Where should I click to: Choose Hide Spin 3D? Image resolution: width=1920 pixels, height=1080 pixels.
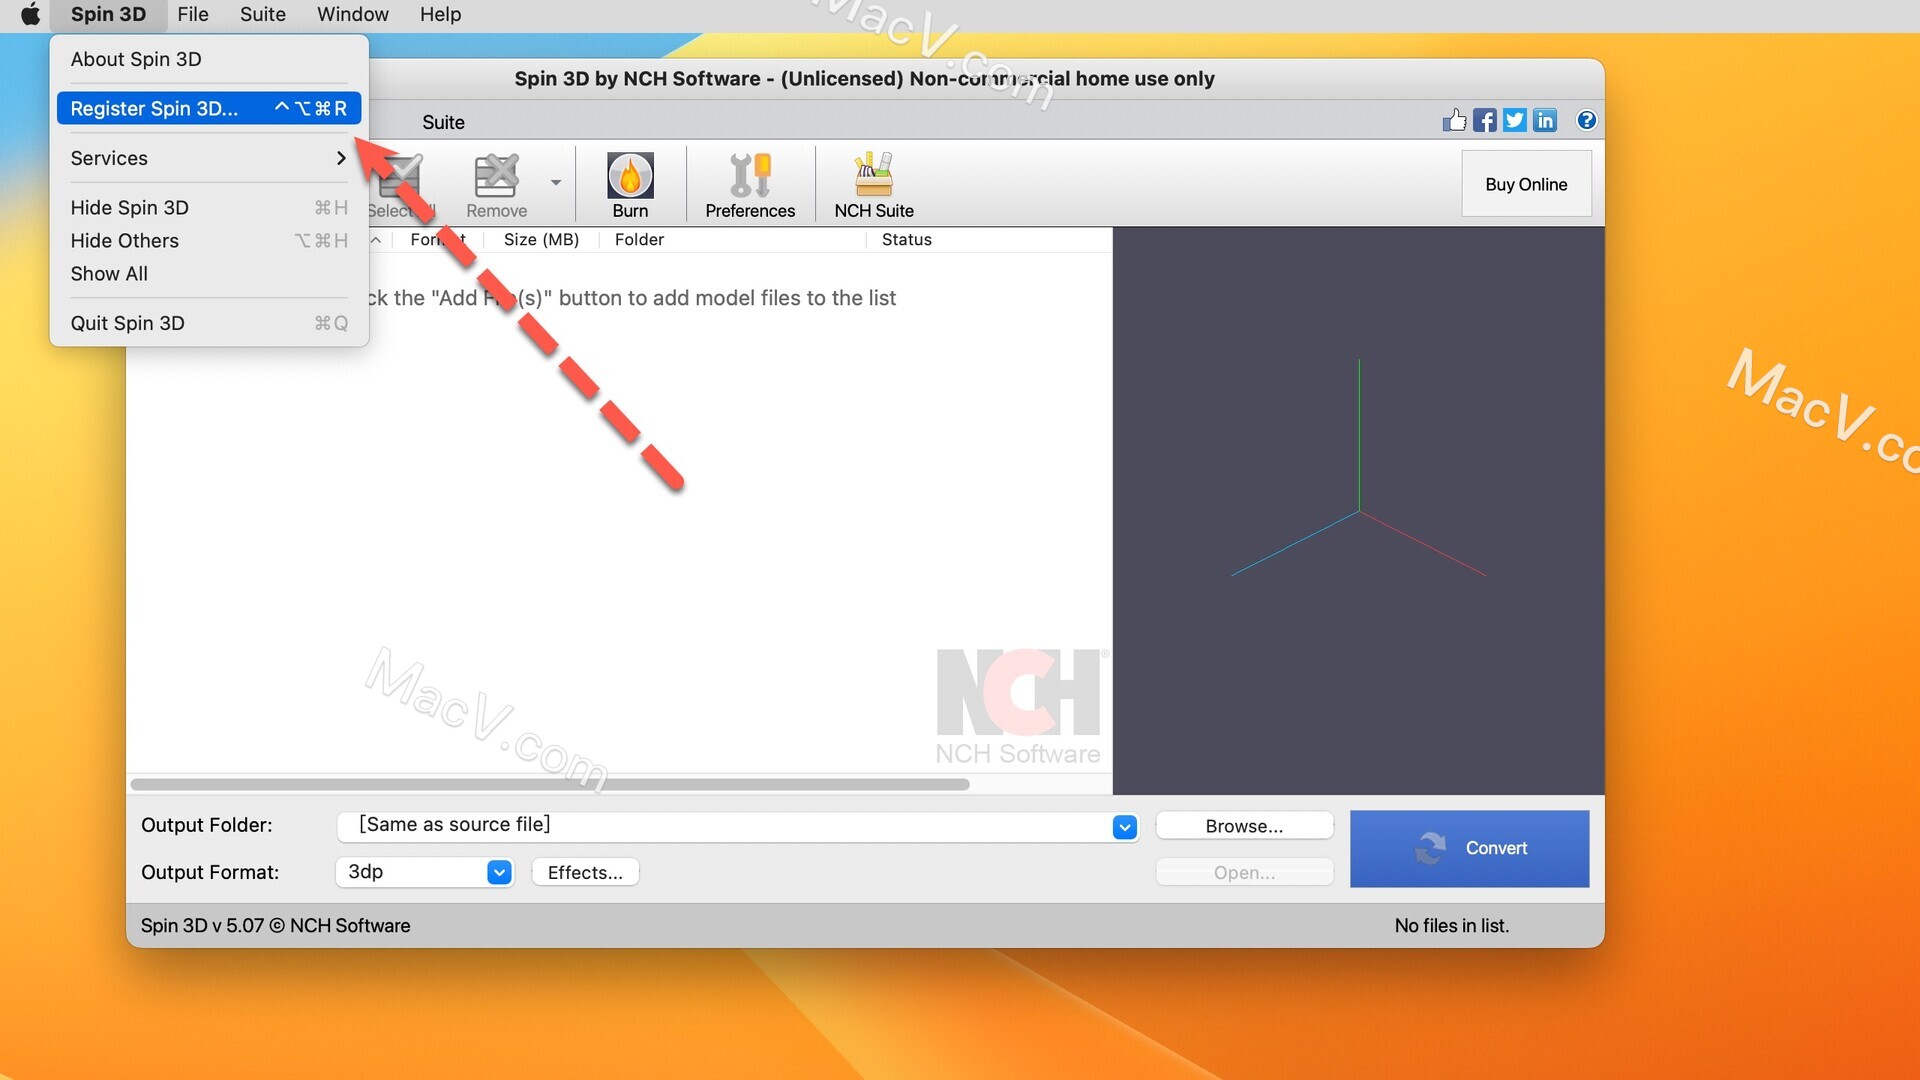pos(209,207)
